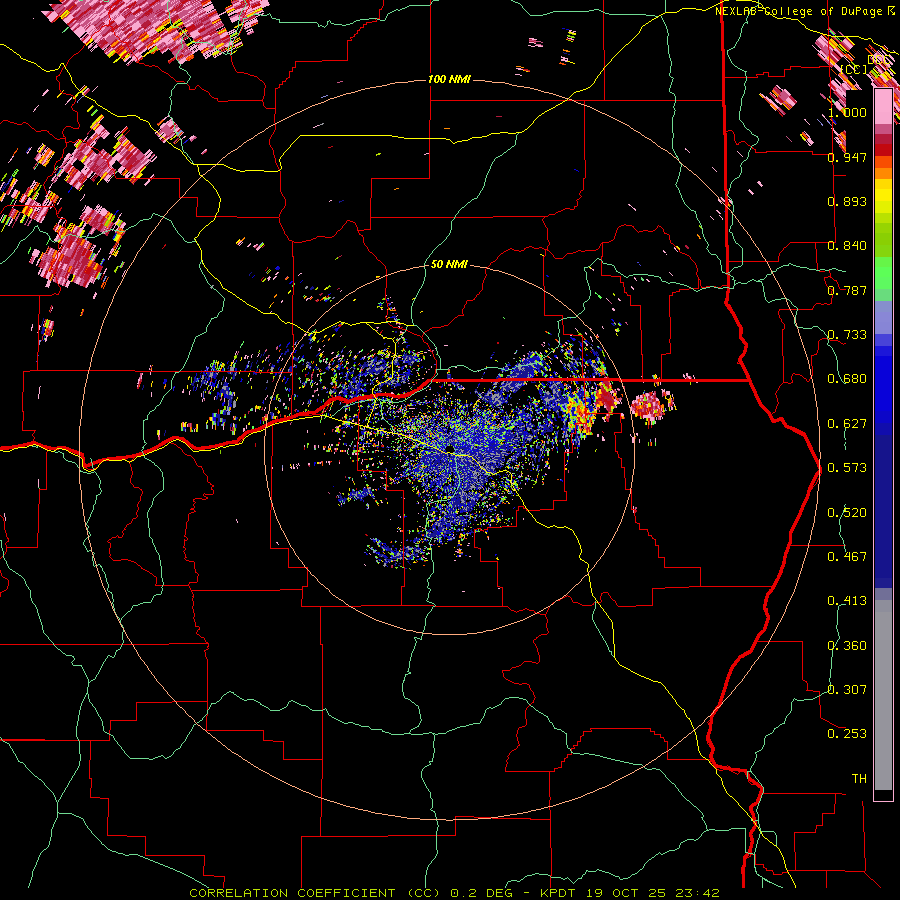Click the 1.000 color scale value
Screen dimensions: 900x900
pos(847,112)
